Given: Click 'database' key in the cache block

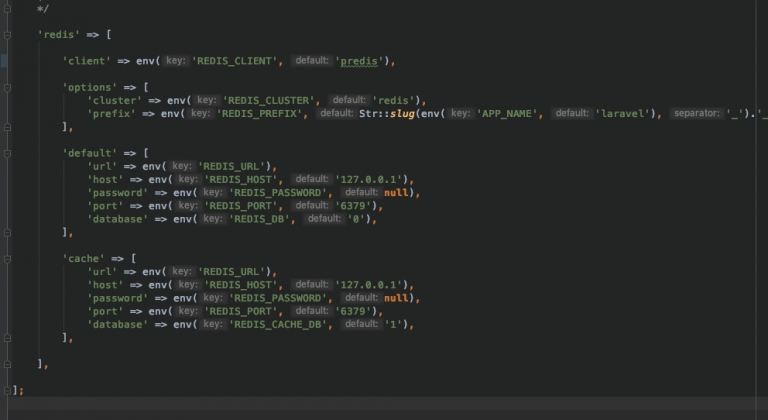Looking at the screenshot, I should (118, 324).
